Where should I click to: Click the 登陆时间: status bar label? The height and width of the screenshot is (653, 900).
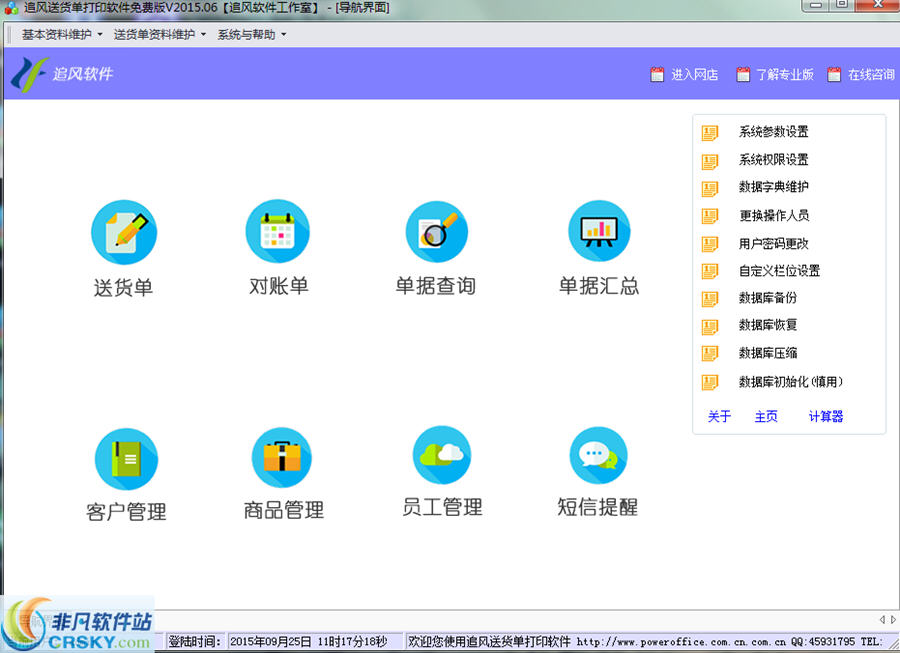coord(194,642)
